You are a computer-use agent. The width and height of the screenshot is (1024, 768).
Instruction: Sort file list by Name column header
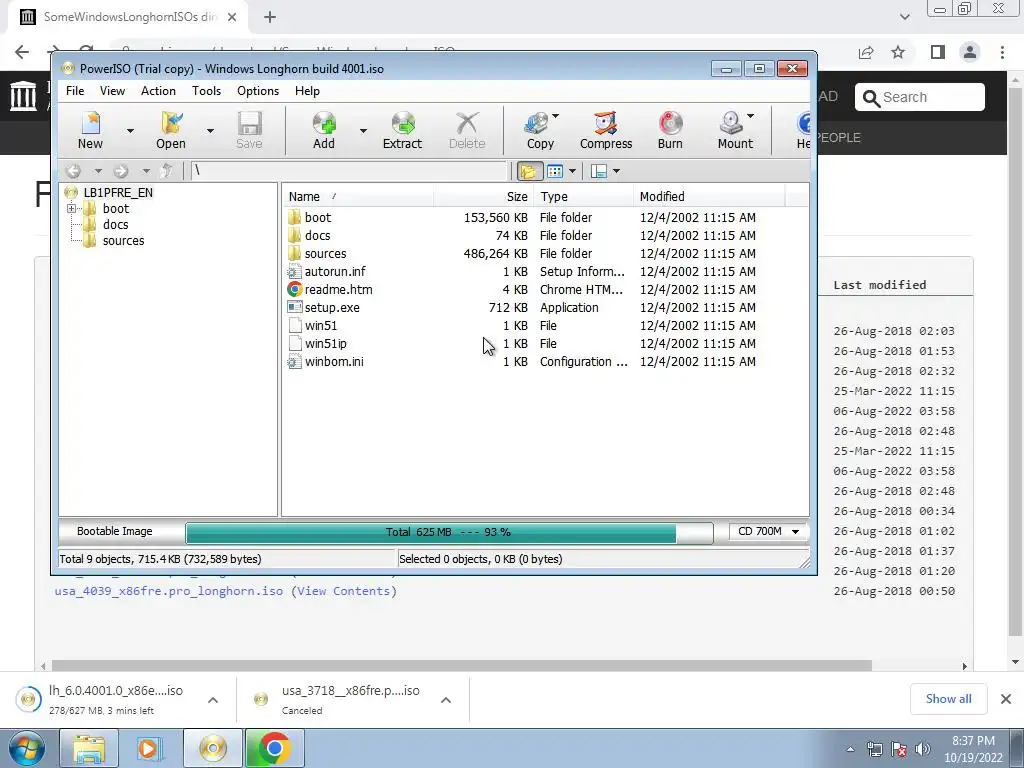click(359, 197)
